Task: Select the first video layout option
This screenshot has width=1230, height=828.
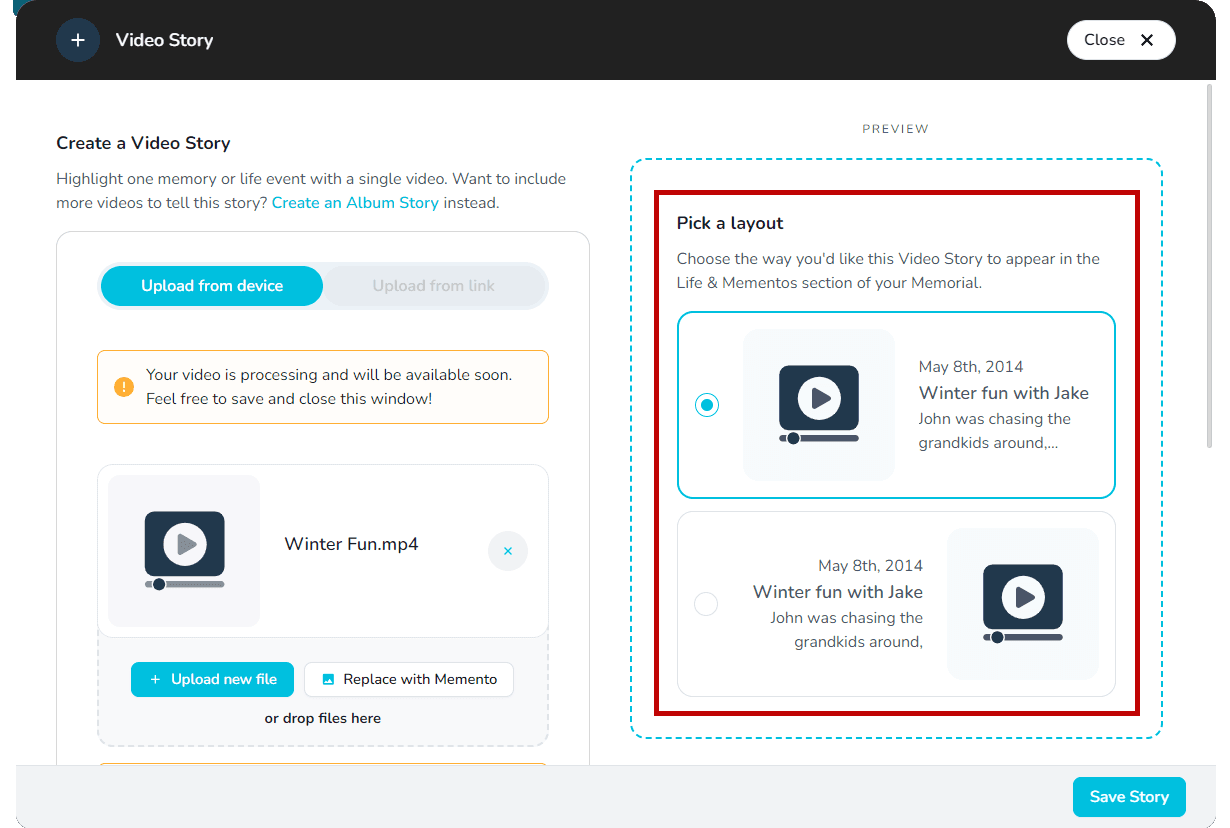Action: (x=707, y=404)
